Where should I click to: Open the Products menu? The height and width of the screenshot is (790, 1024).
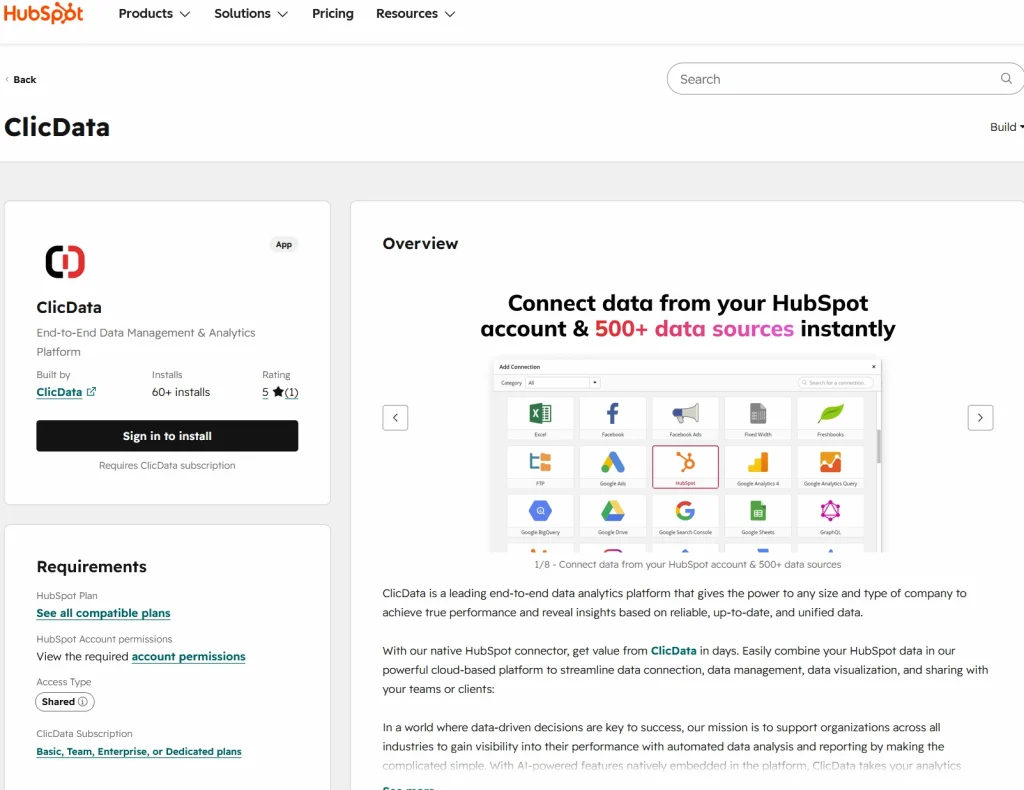tap(154, 14)
